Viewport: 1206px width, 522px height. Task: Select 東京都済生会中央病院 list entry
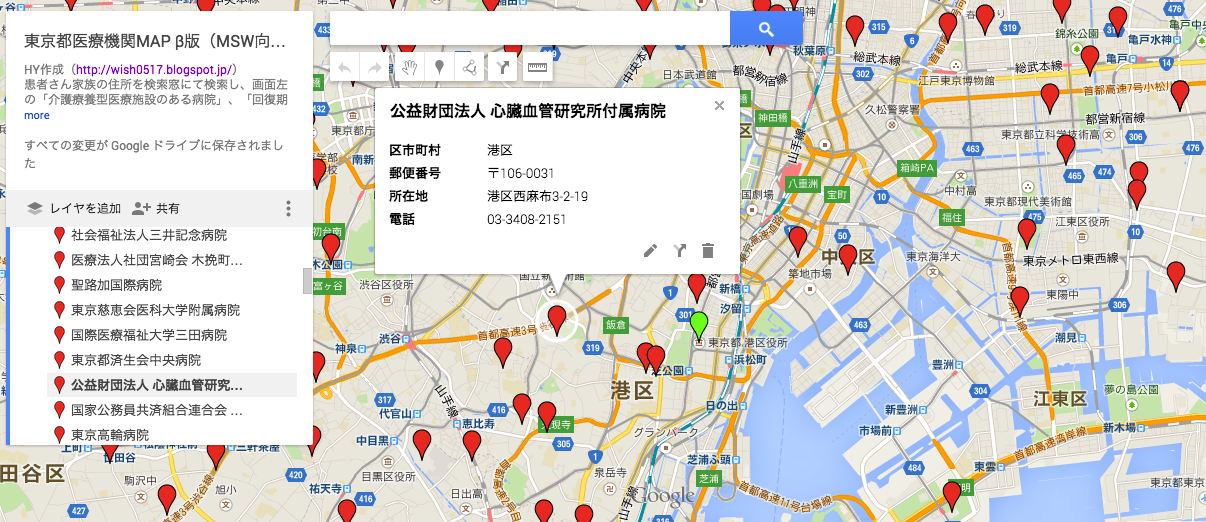136,360
